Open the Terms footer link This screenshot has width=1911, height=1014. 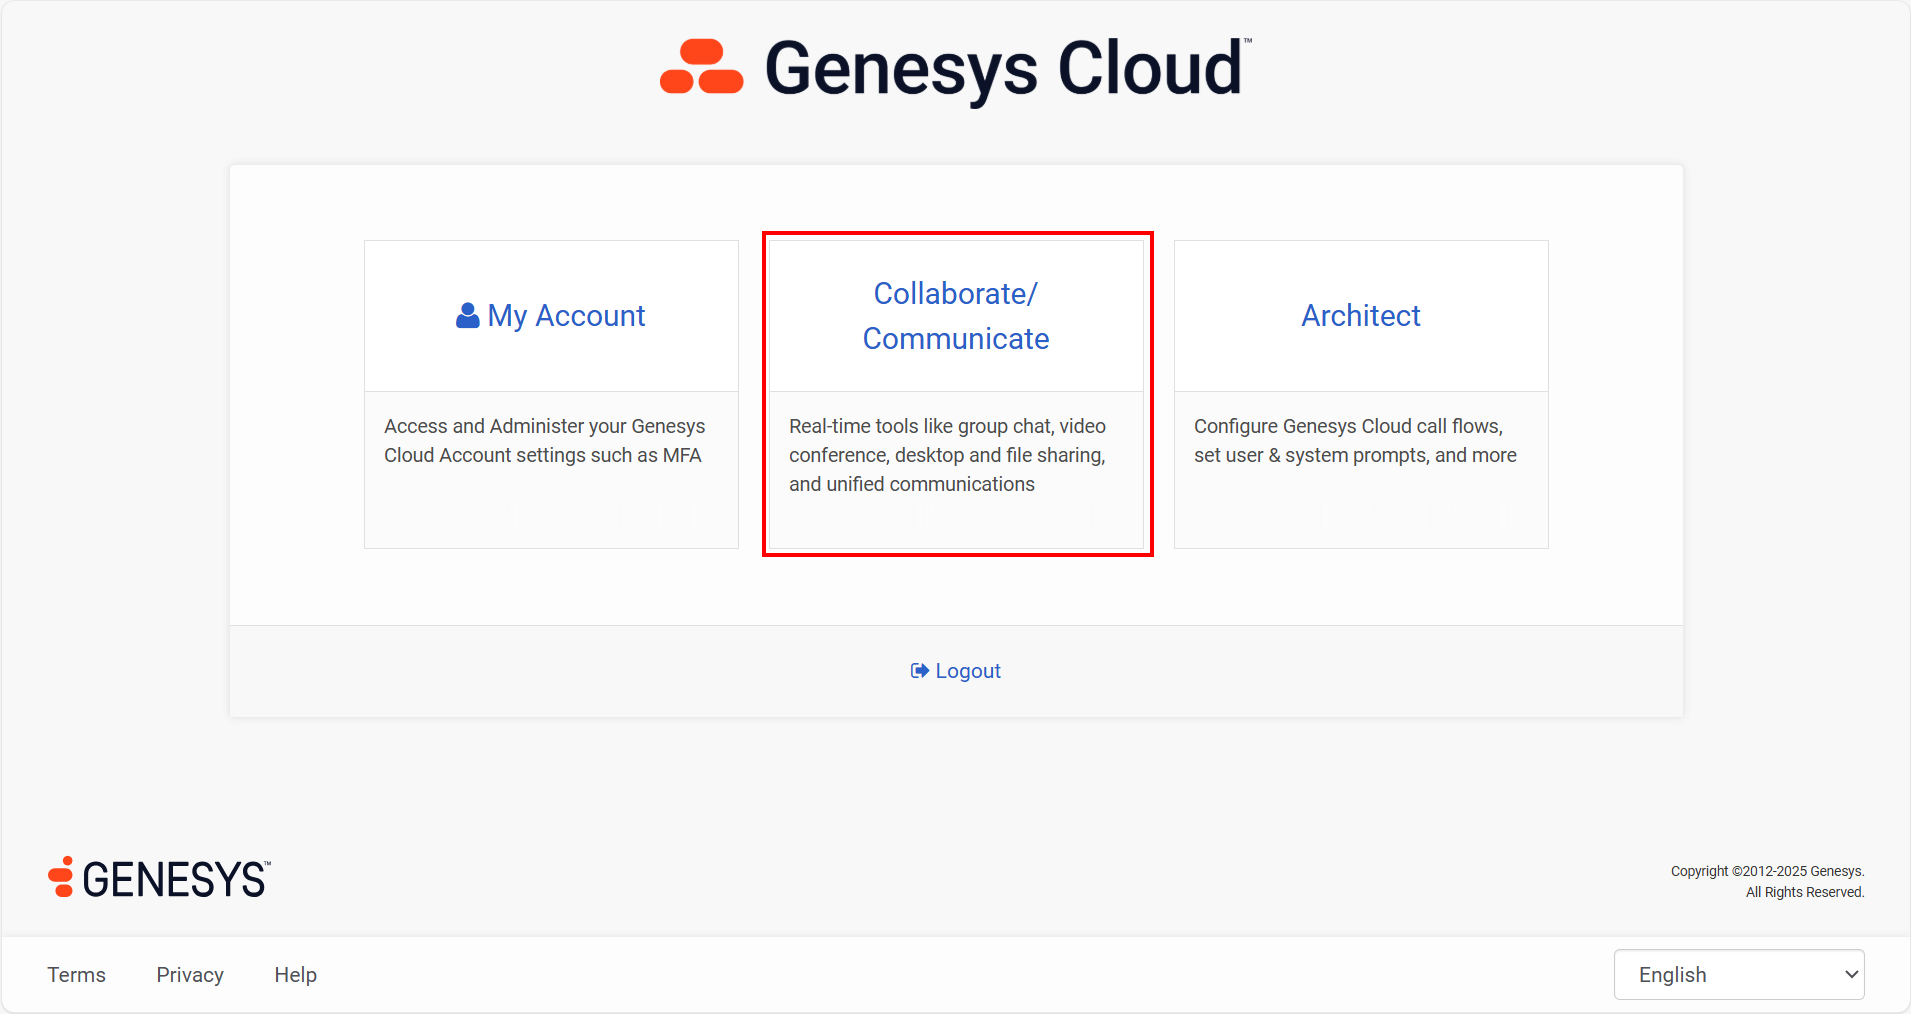77,975
